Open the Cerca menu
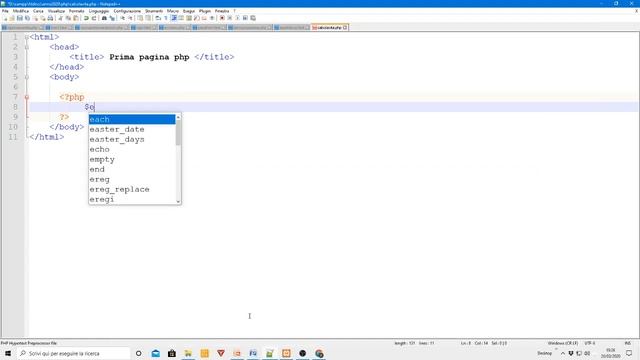The height and width of the screenshot is (360, 640). [38, 11]
